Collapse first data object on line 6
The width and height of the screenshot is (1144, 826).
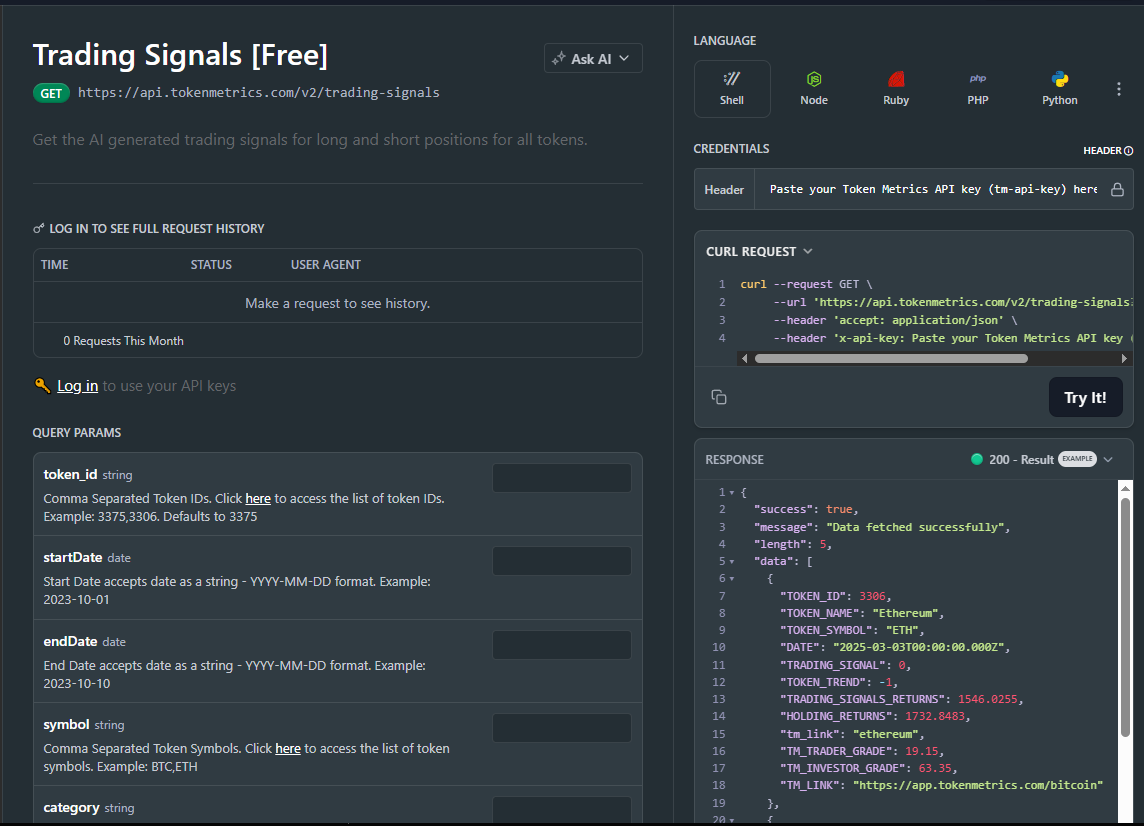coord(732,579)
